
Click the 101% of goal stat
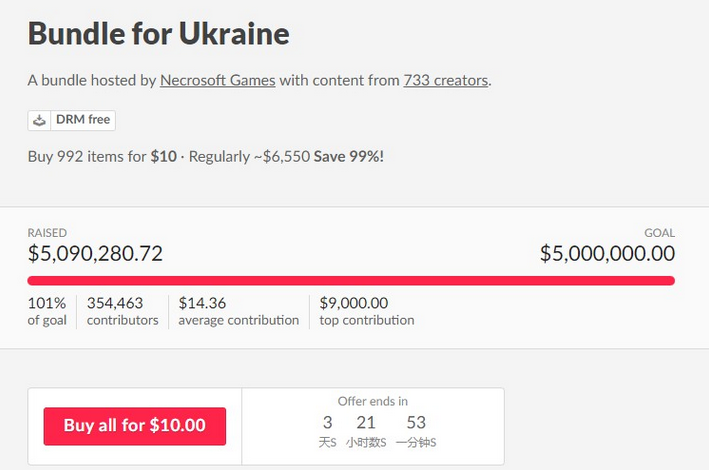point(47,311)
